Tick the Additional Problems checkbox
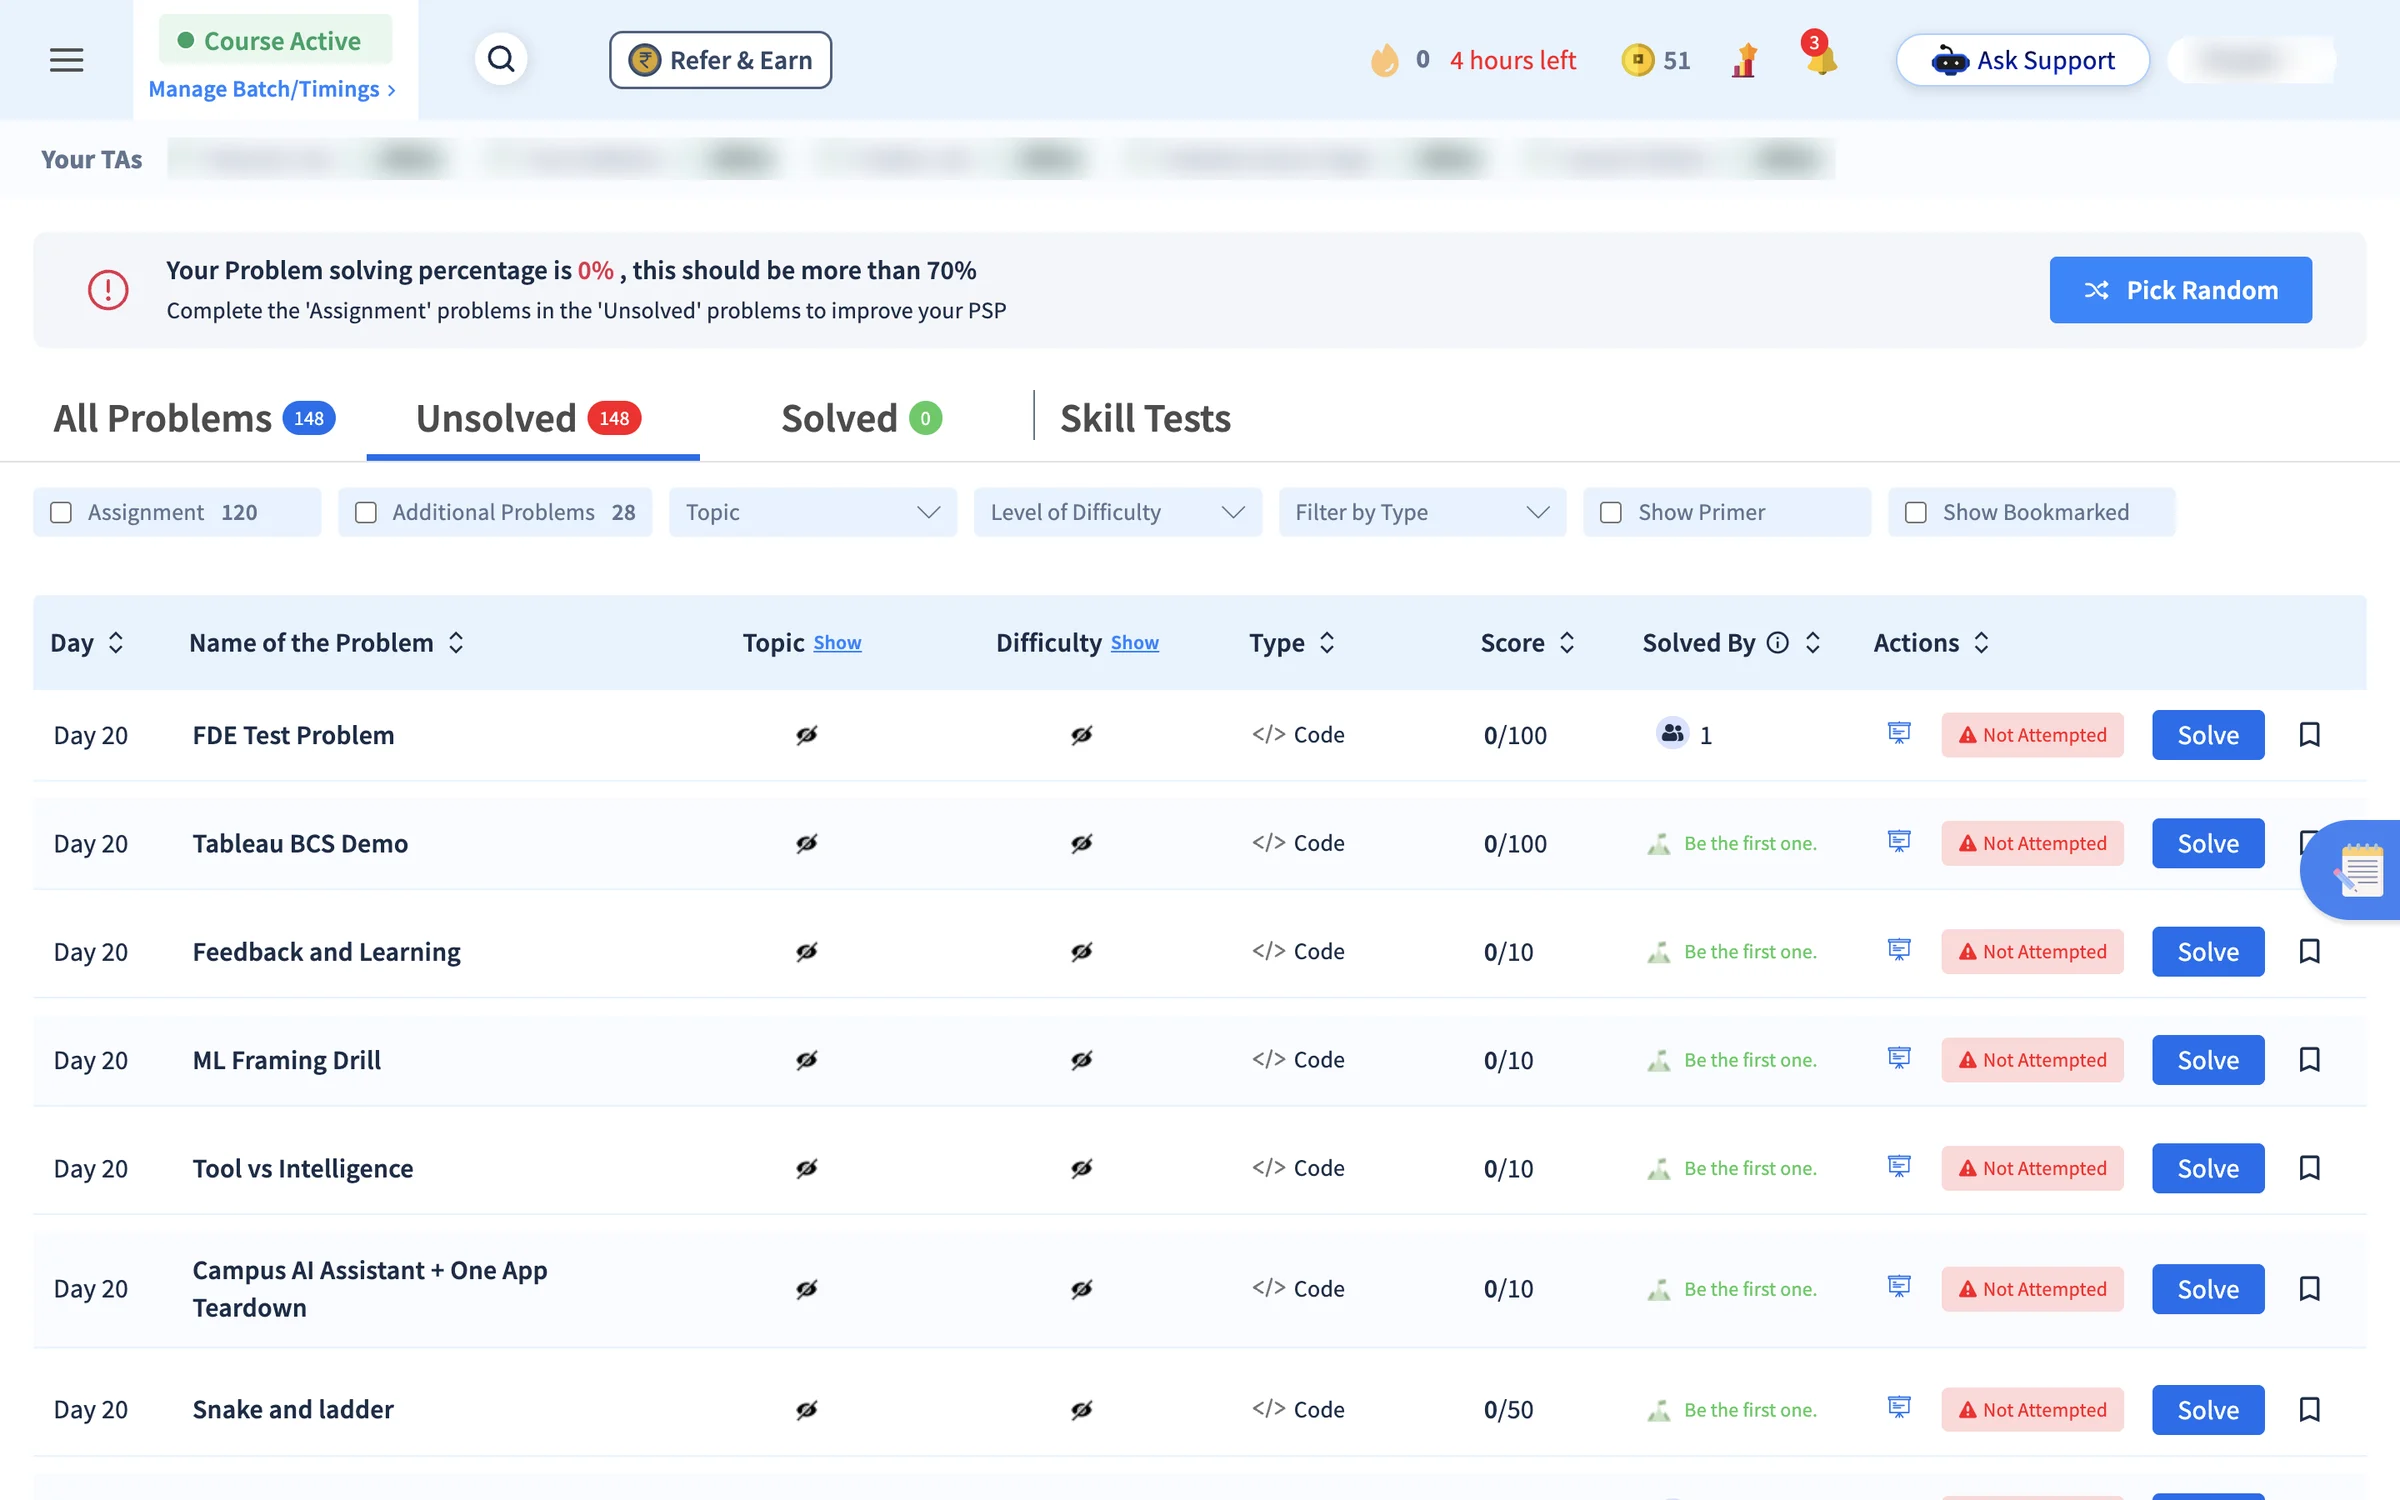 coord(366,512)
